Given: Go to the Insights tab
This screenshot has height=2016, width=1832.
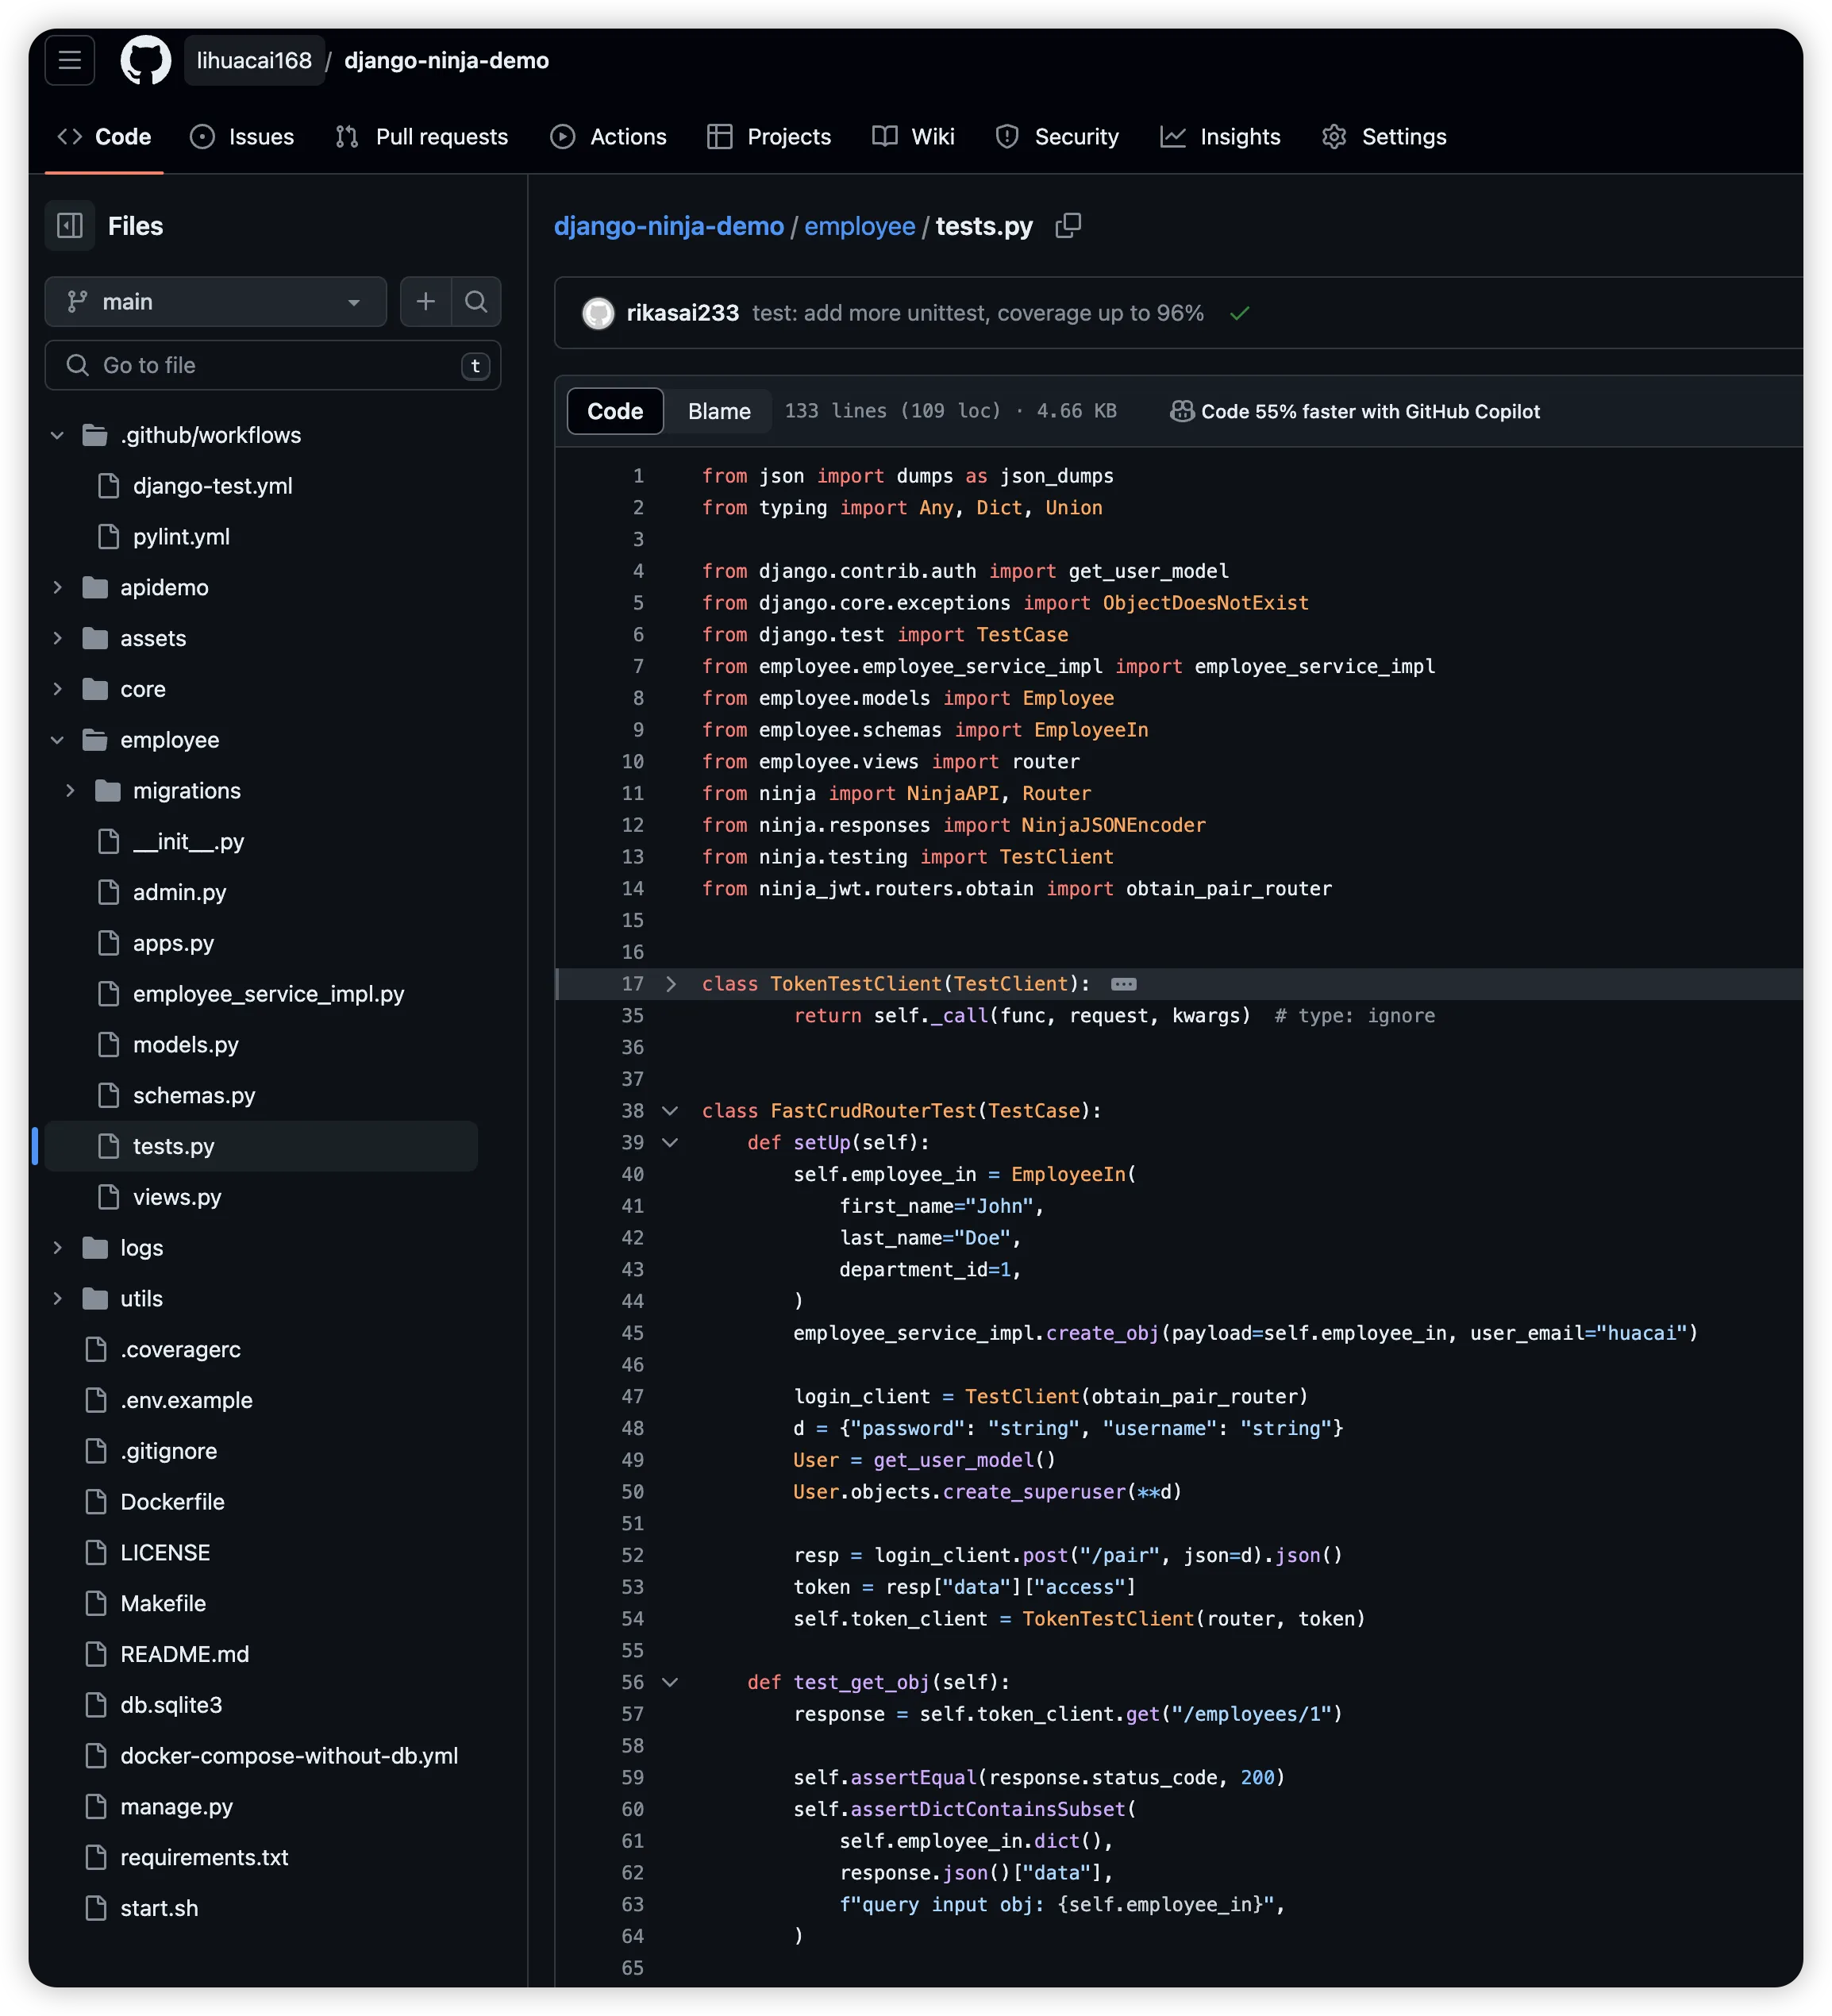Looking at the screenshot, I should (1220, 136).
